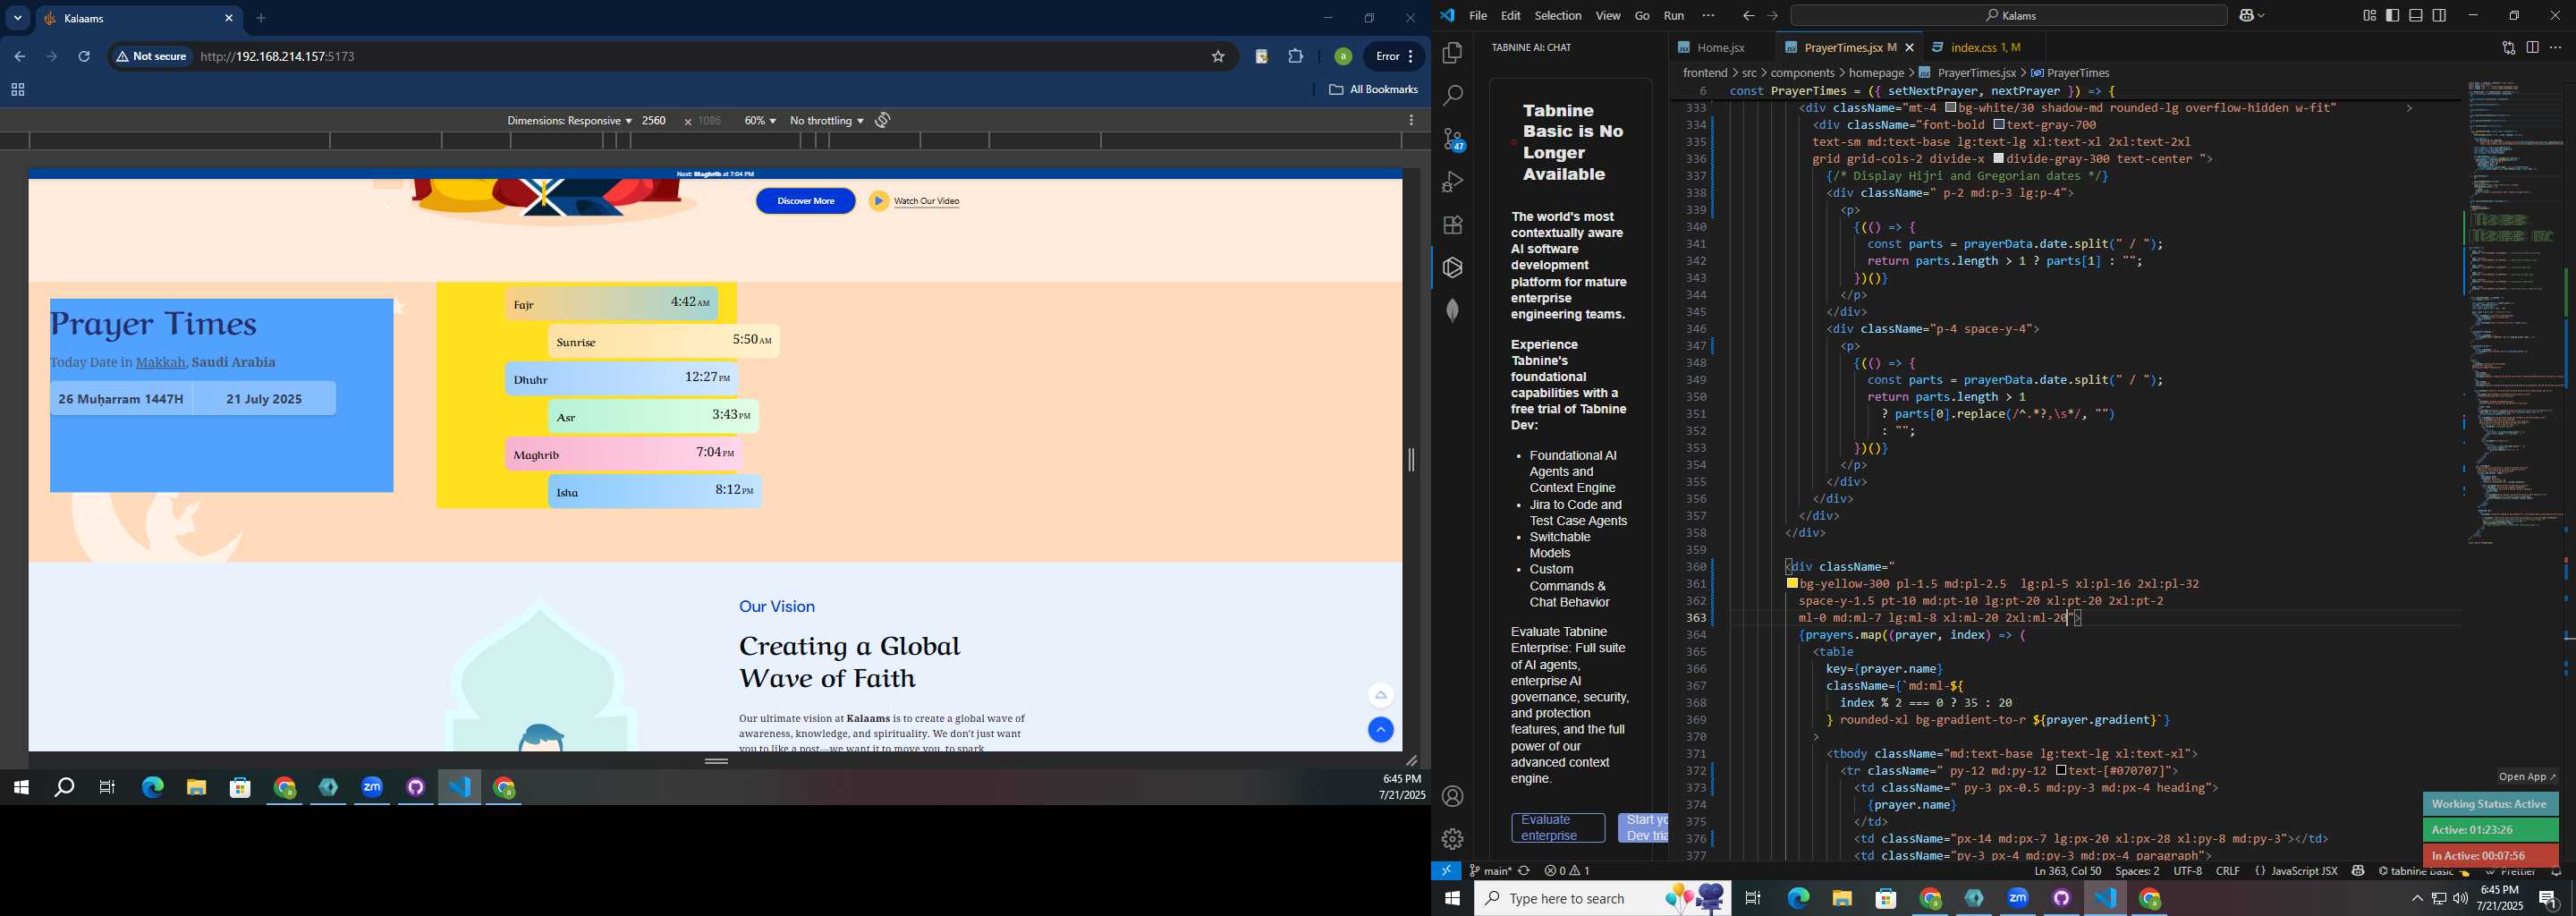This screenshot has height=916, width=2576.
Task: Click the Kalams command center search box
Action: 2008,16
